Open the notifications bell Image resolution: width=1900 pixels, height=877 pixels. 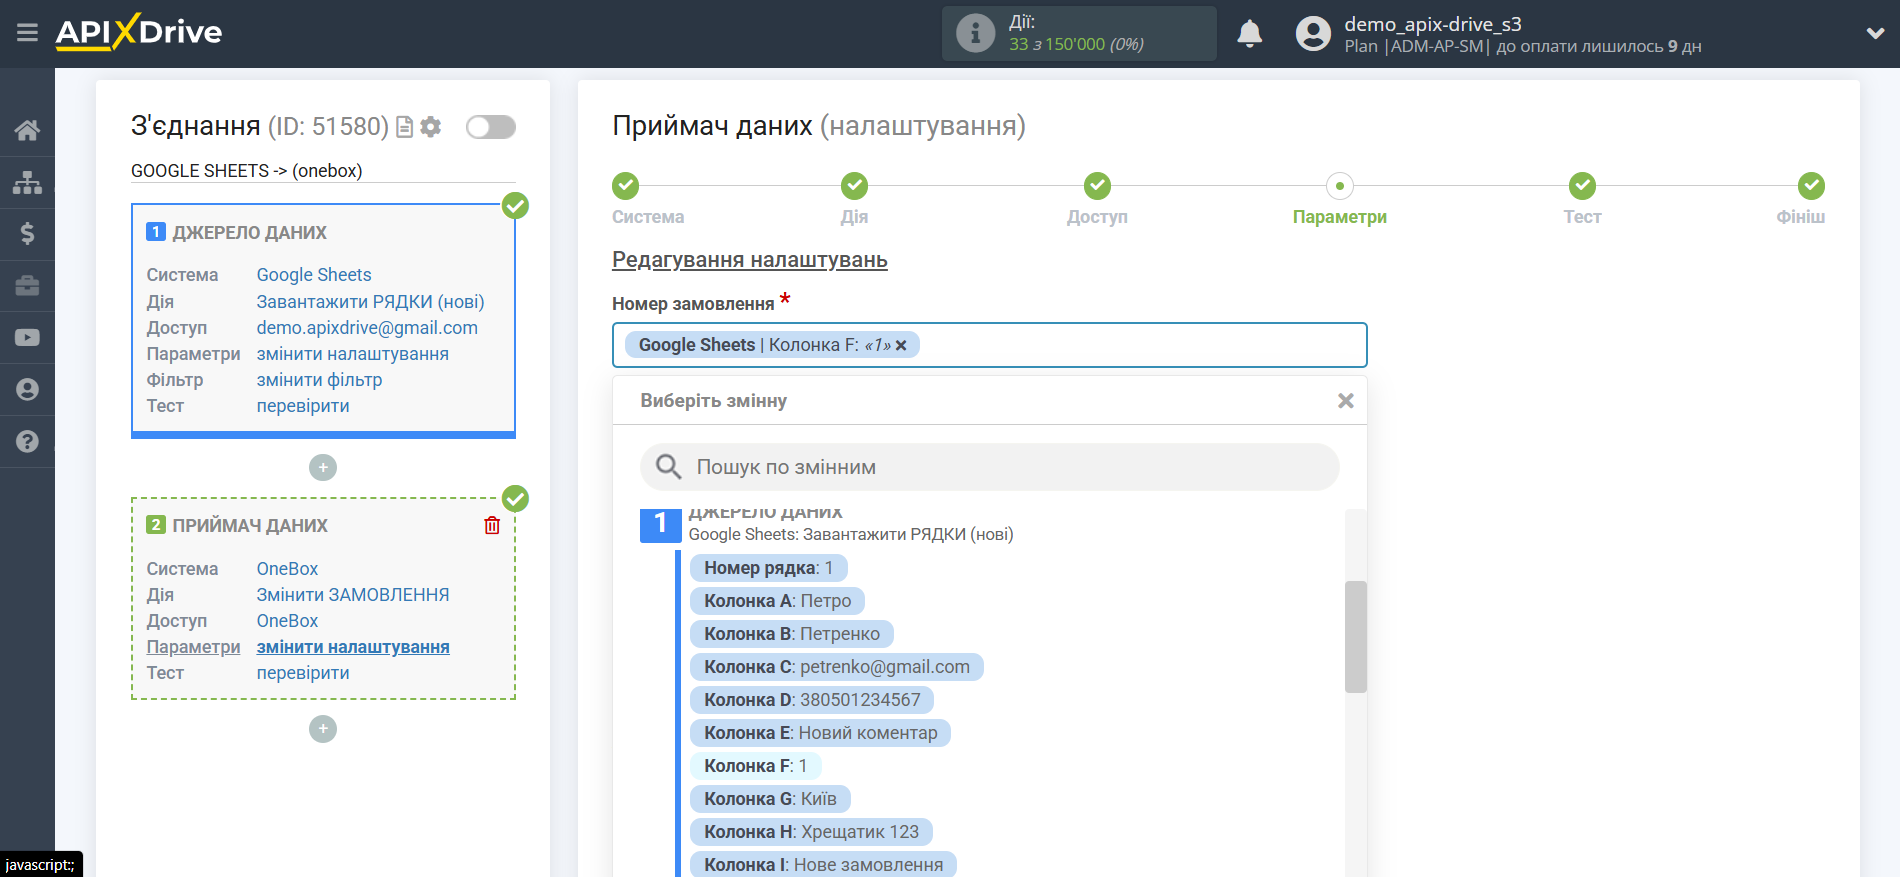[x=1249, y=34]
